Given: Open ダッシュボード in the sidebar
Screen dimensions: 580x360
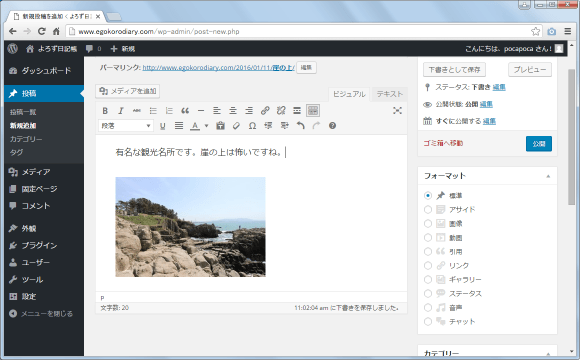Looking at the screenshot, I should pos(44,71).
